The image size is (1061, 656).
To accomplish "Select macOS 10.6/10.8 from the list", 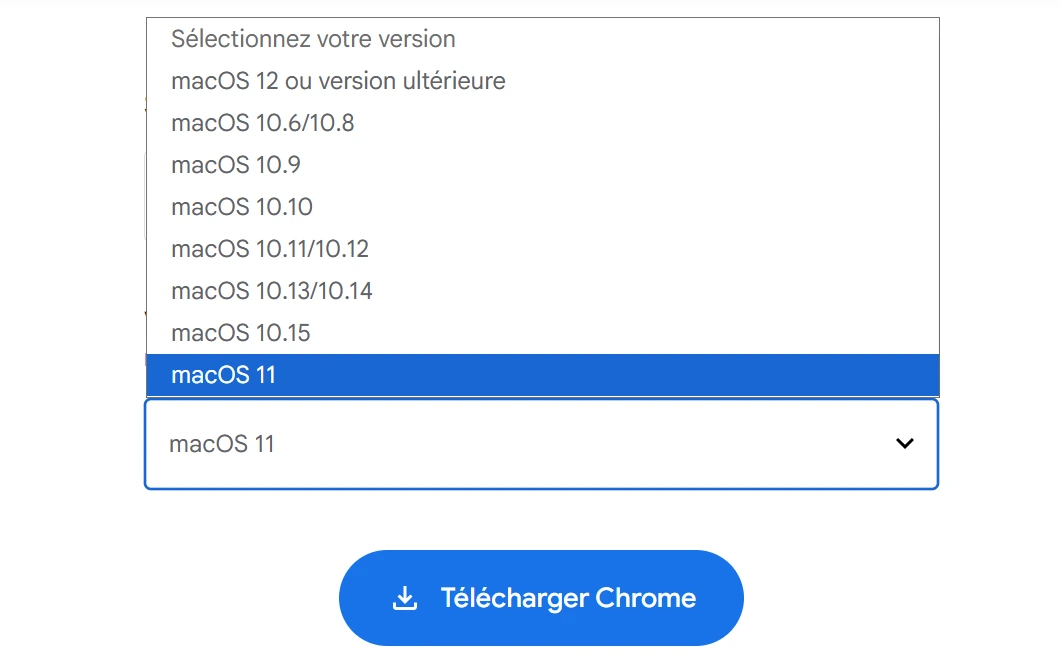I will pos(269,123).
